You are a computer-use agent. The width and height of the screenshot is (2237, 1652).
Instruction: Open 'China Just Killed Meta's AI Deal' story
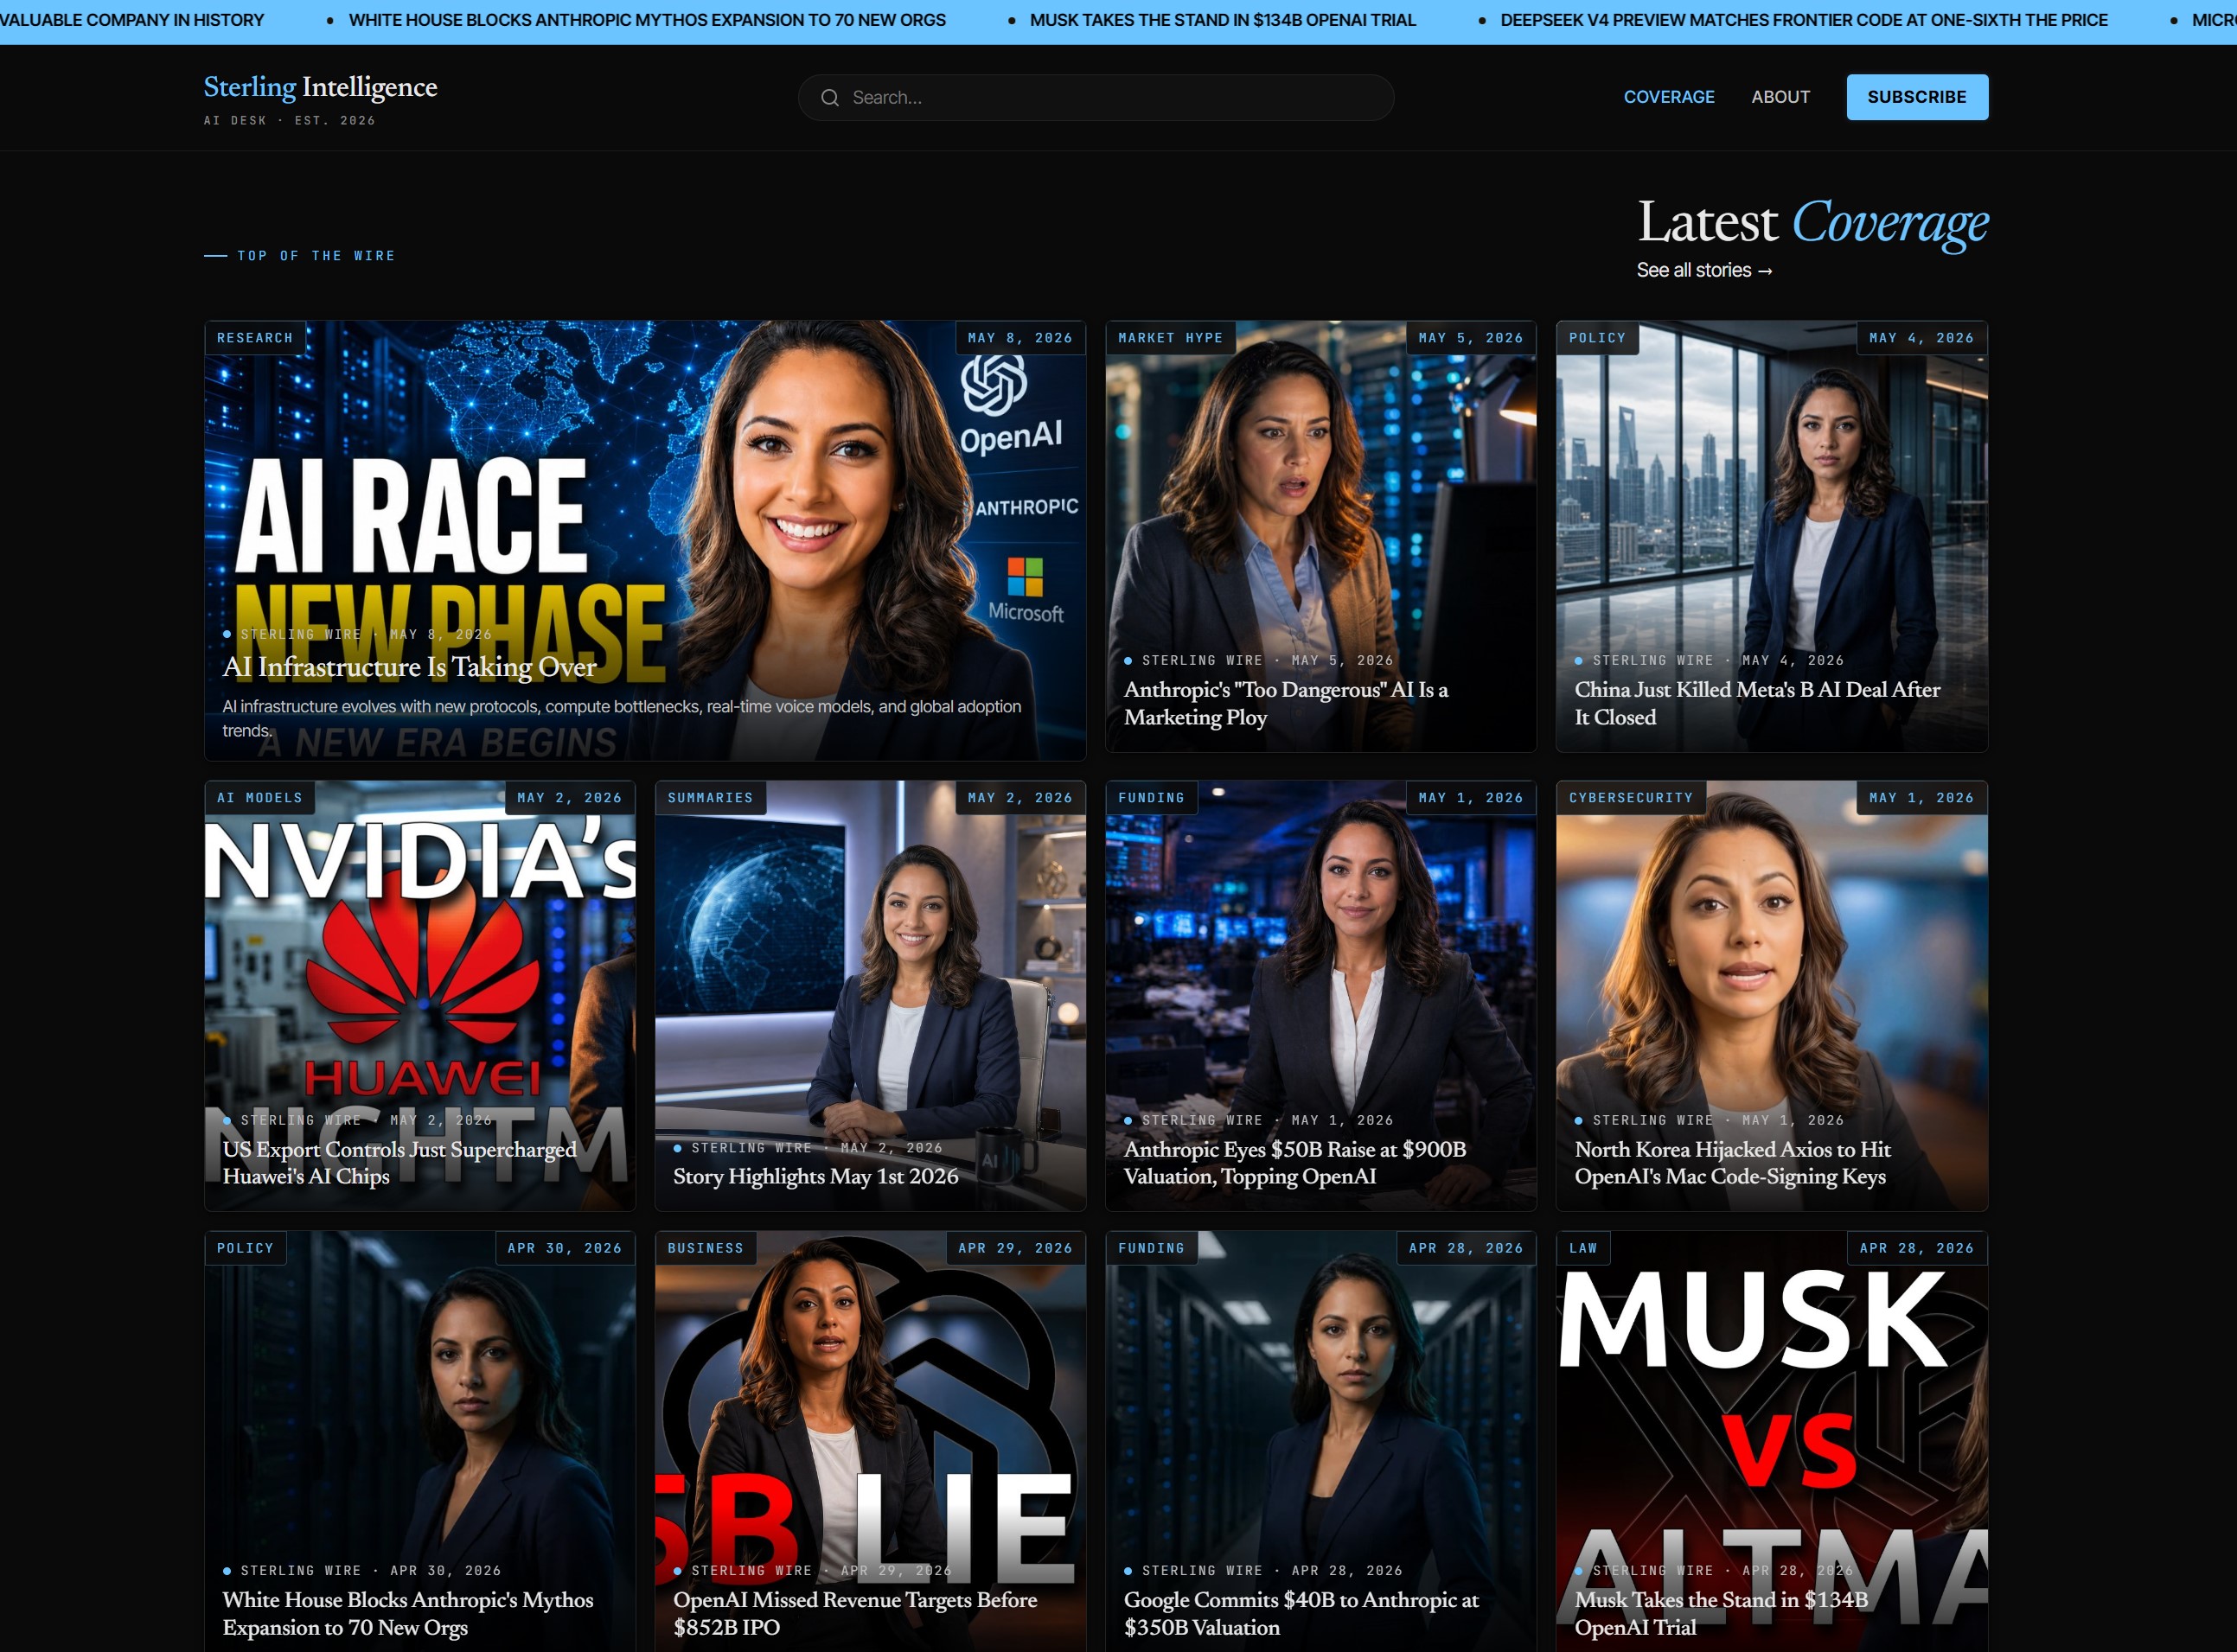[1757, 703]
